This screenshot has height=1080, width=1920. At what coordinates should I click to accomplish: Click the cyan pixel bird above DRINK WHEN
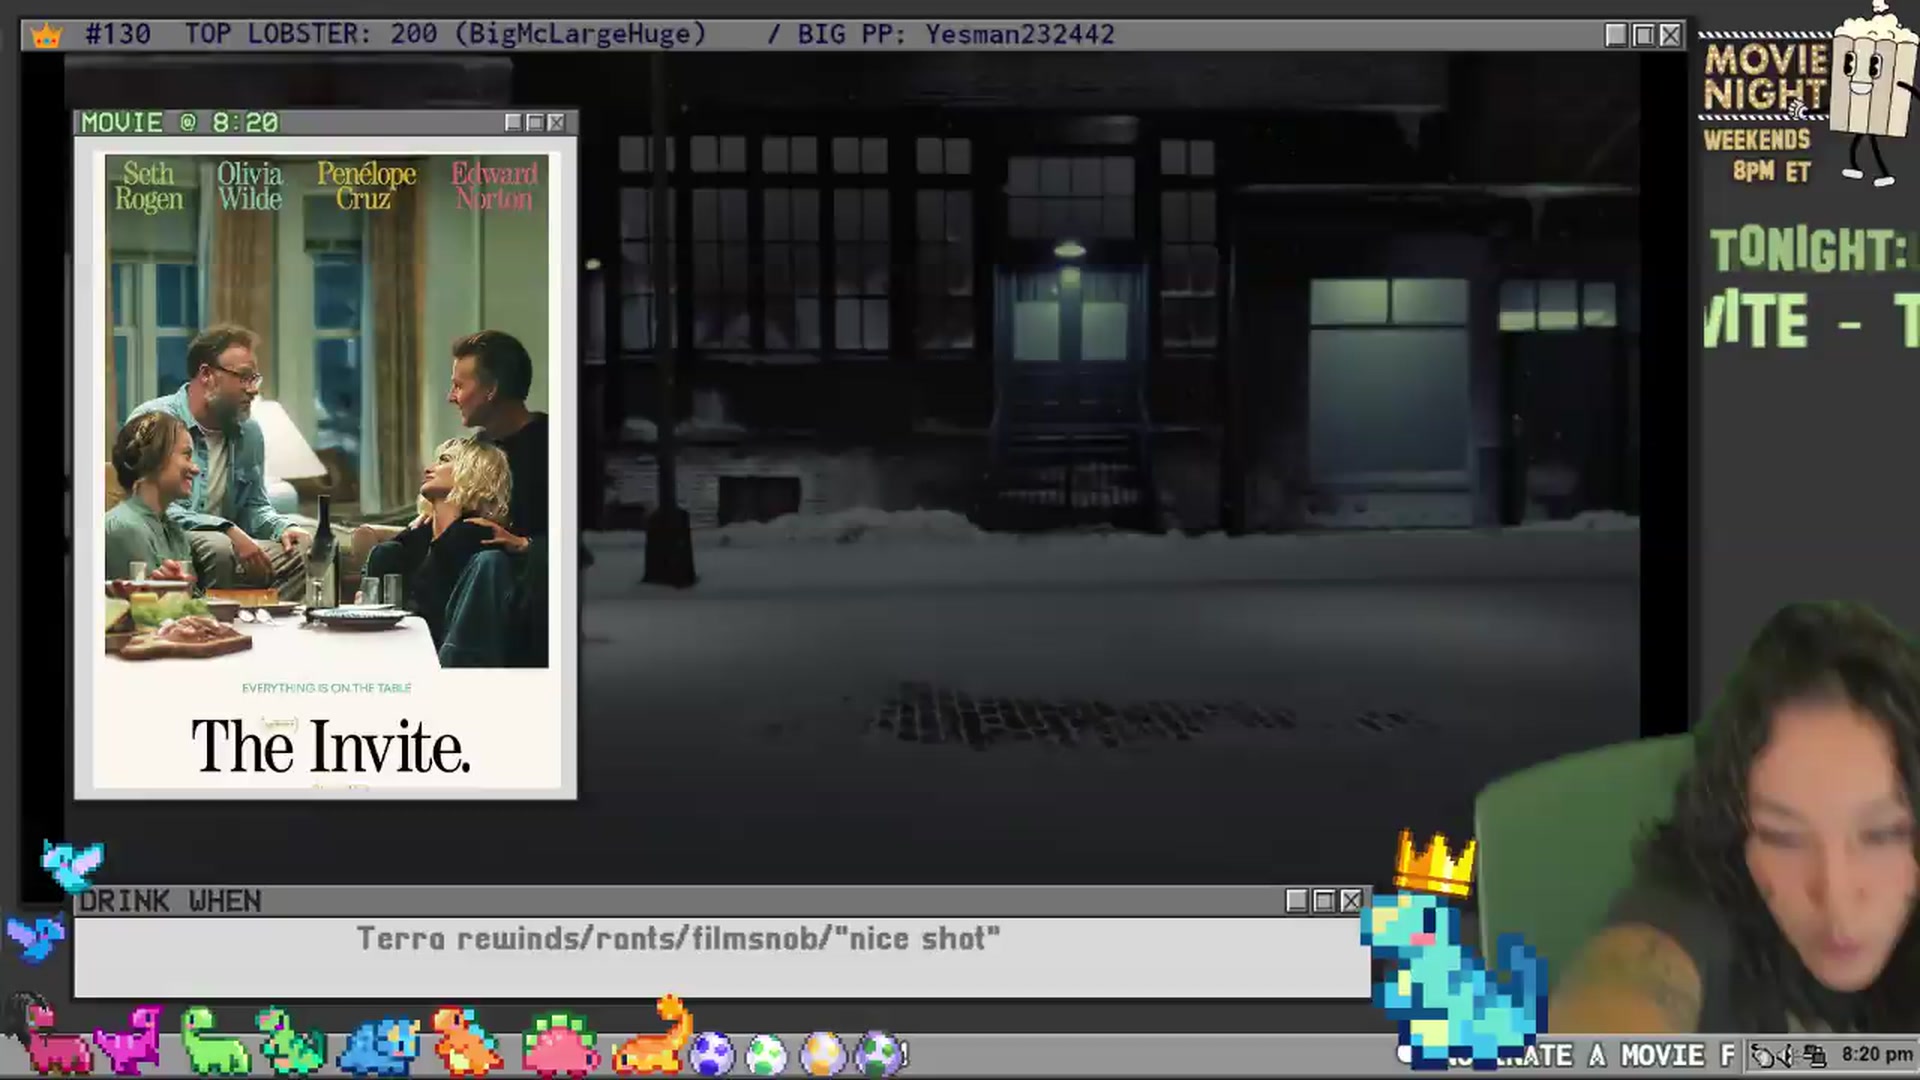(72, 864)
